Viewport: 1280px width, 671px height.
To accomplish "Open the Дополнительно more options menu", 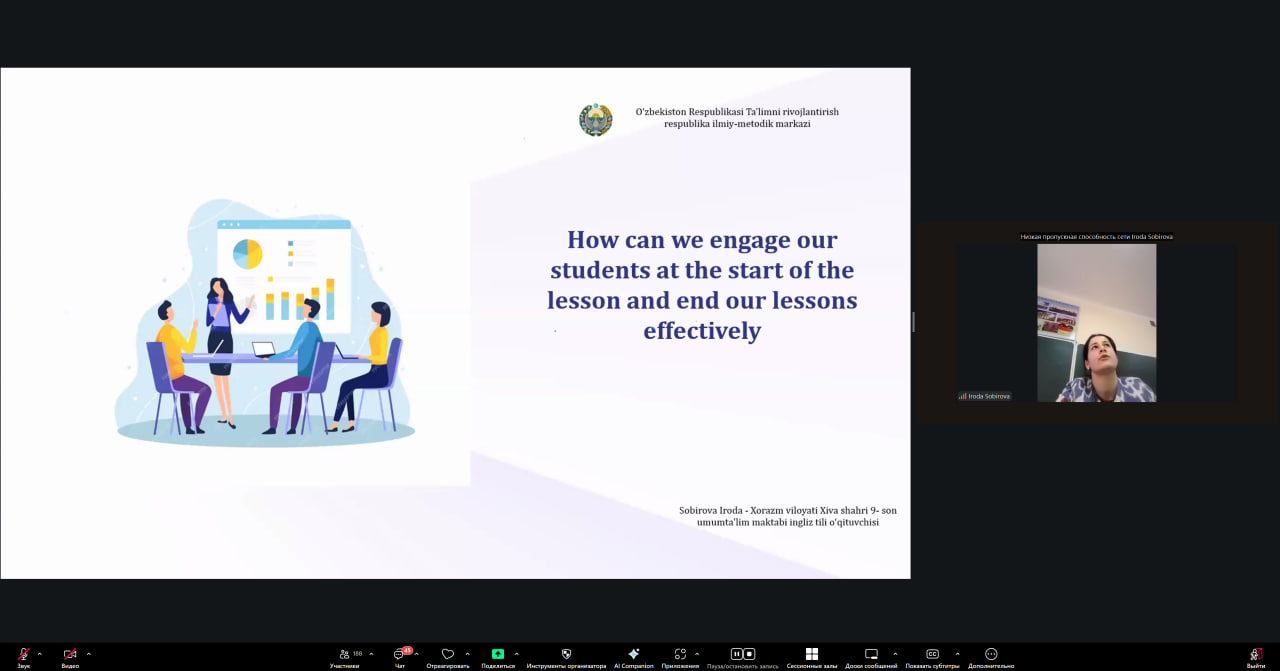I will coord(991,654).
